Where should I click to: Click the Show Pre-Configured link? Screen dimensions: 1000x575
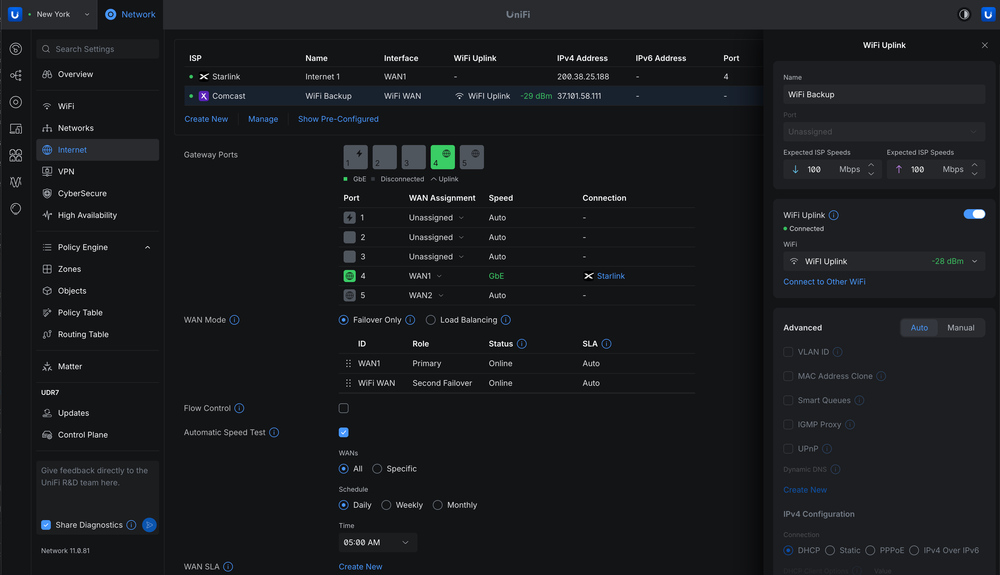[338, 119]
